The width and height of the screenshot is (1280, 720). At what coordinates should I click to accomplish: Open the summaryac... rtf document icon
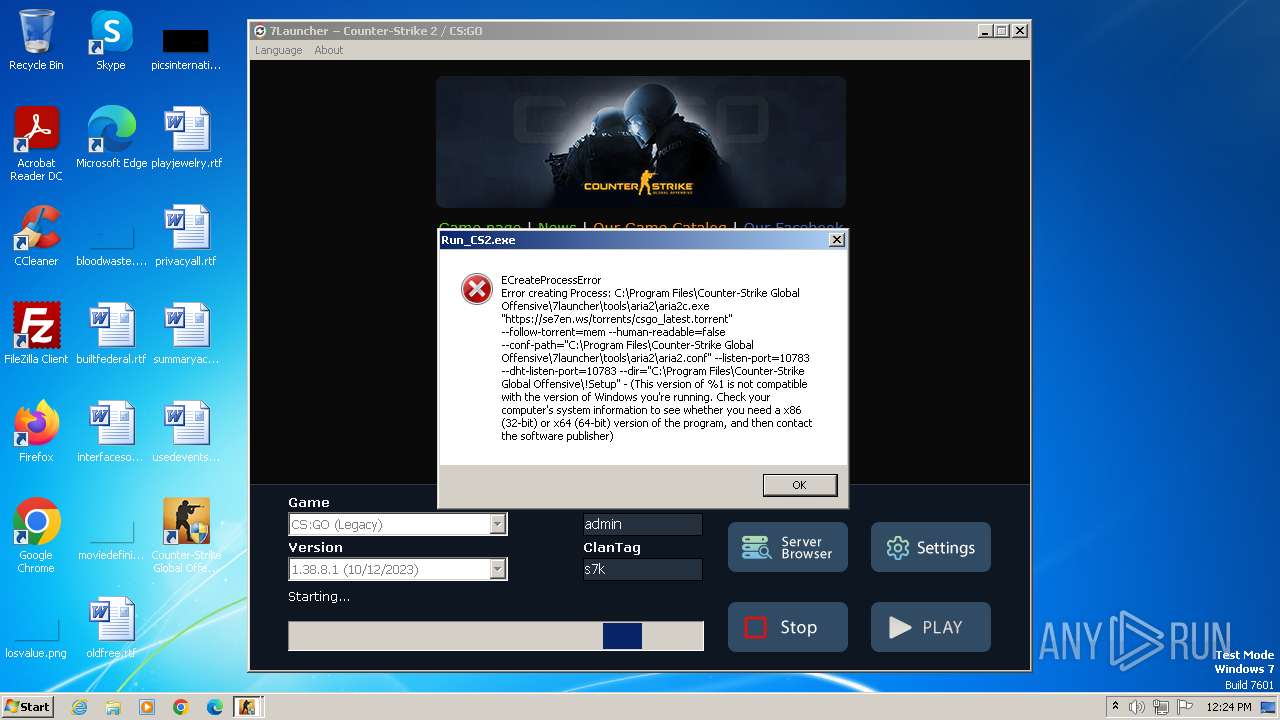(186, 334)
